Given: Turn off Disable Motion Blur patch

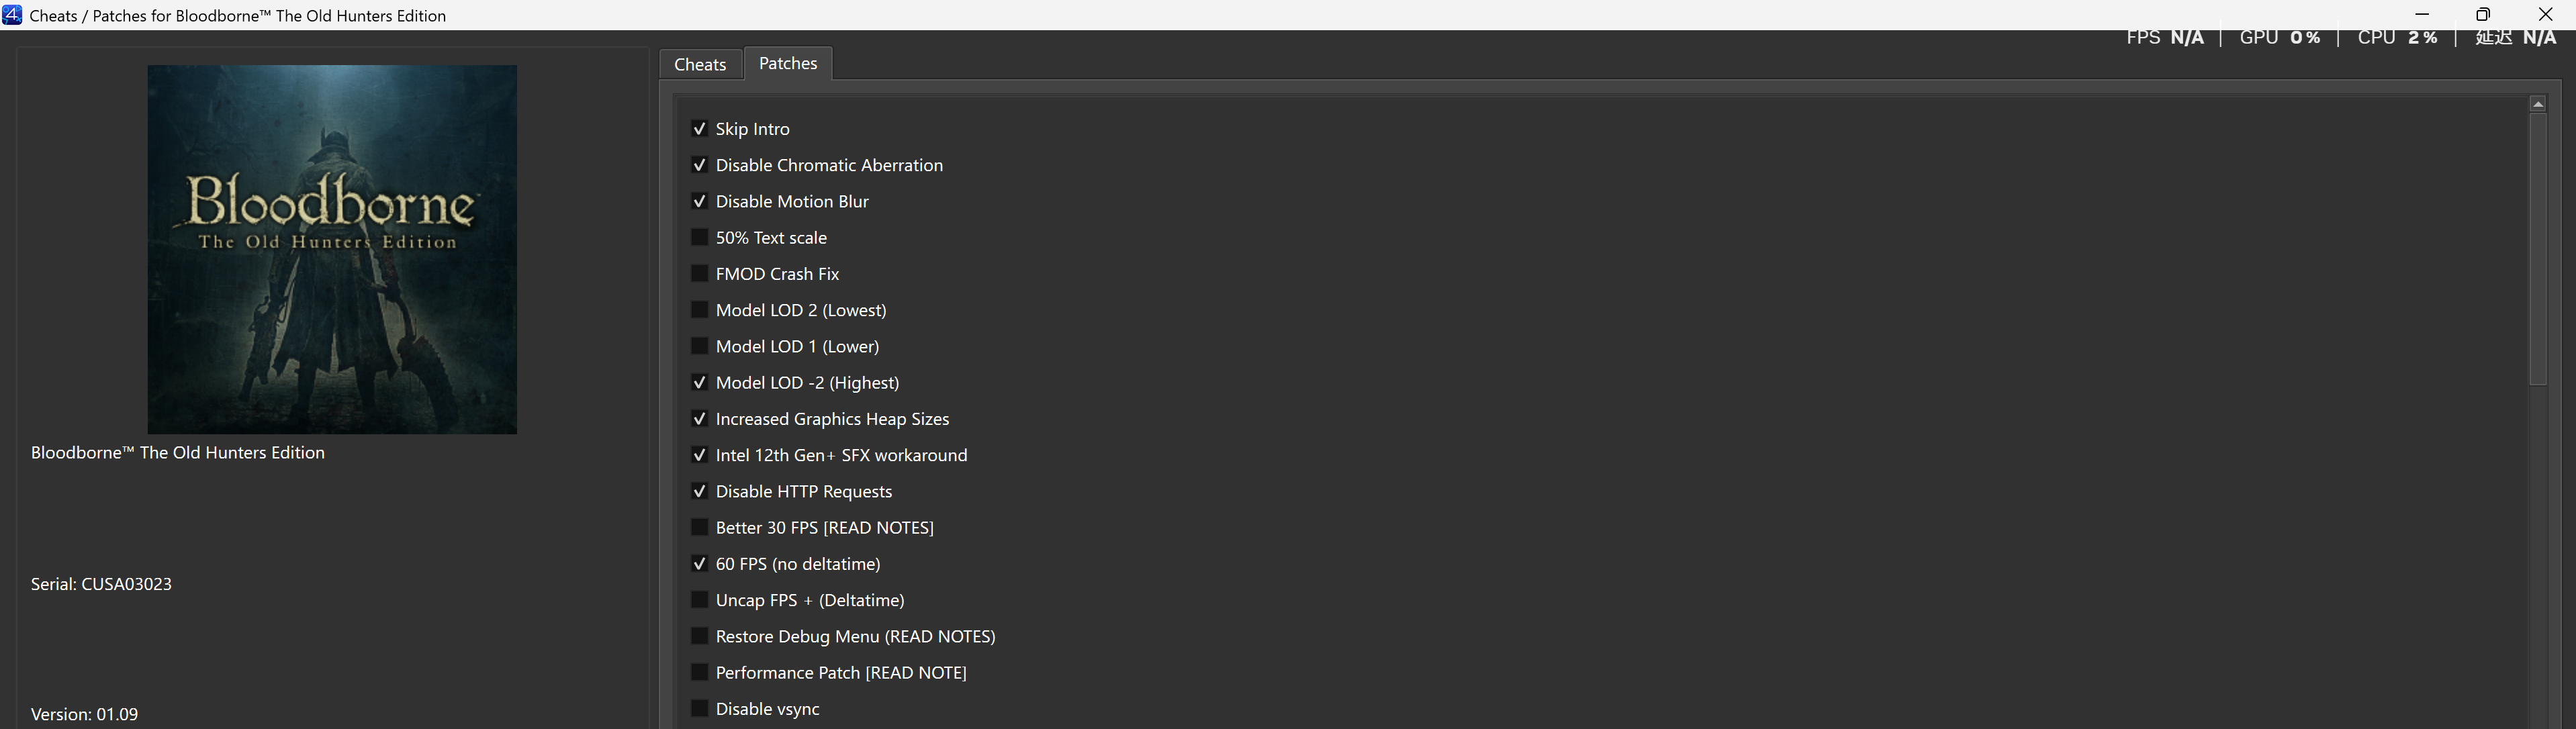Looking at the screenshot, I should click(699, 201).
